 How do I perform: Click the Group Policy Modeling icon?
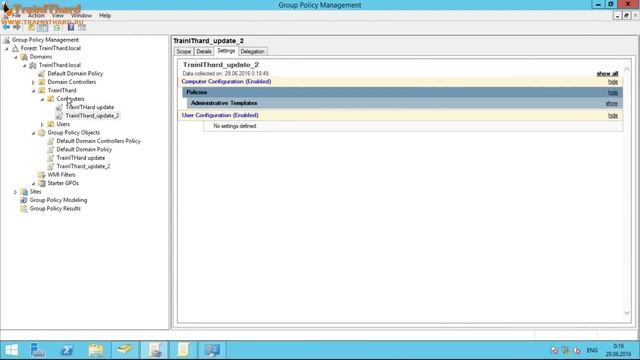24,200
